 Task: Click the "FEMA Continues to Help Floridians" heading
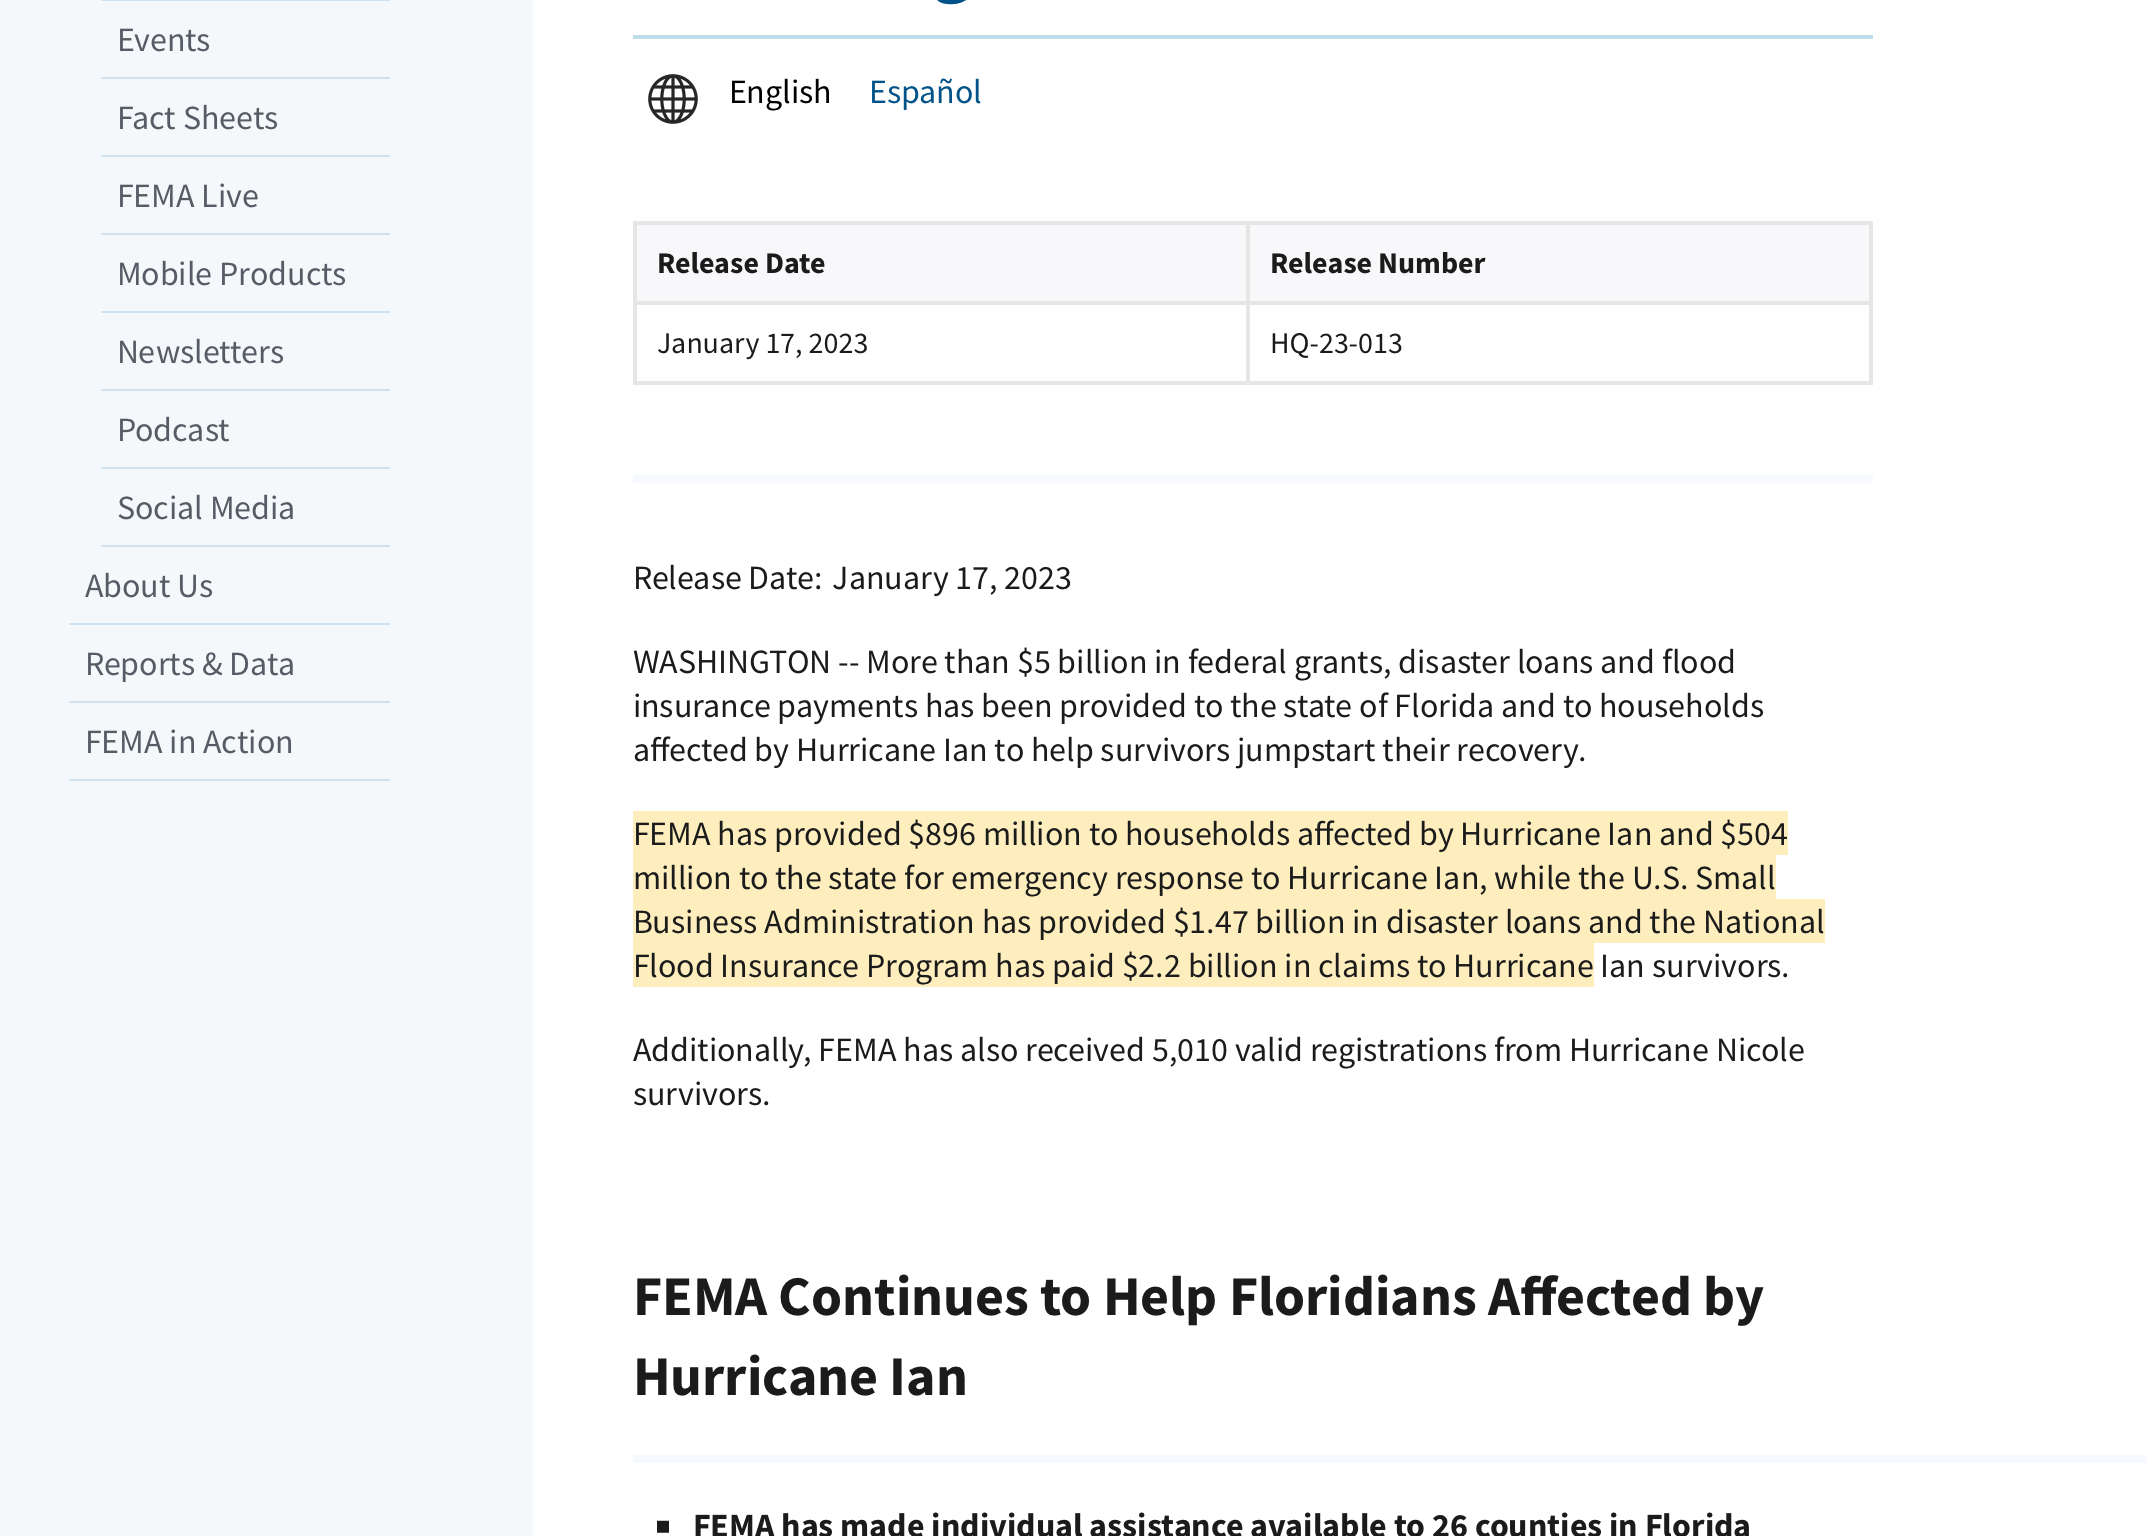1198,1336
